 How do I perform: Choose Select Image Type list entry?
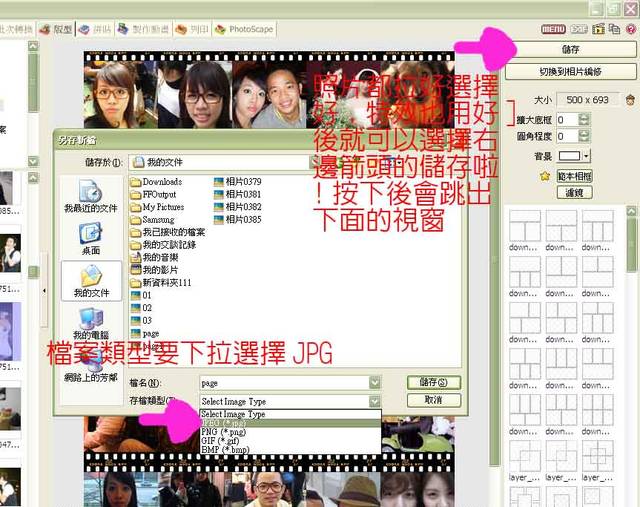[290, 414]
